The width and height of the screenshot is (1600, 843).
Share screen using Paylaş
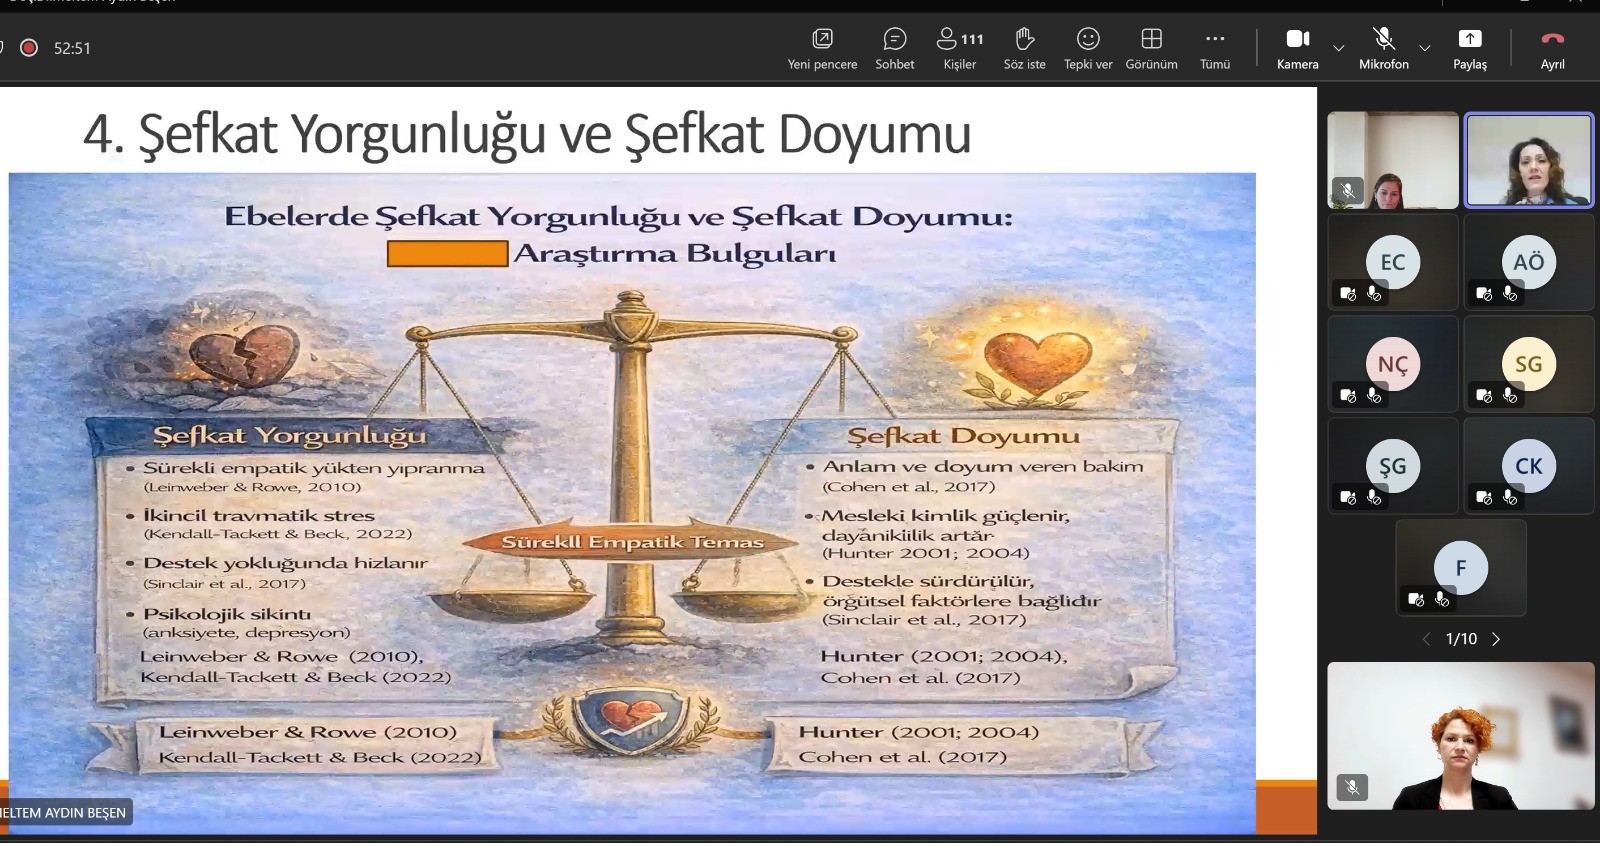[x=1469, y=48]
